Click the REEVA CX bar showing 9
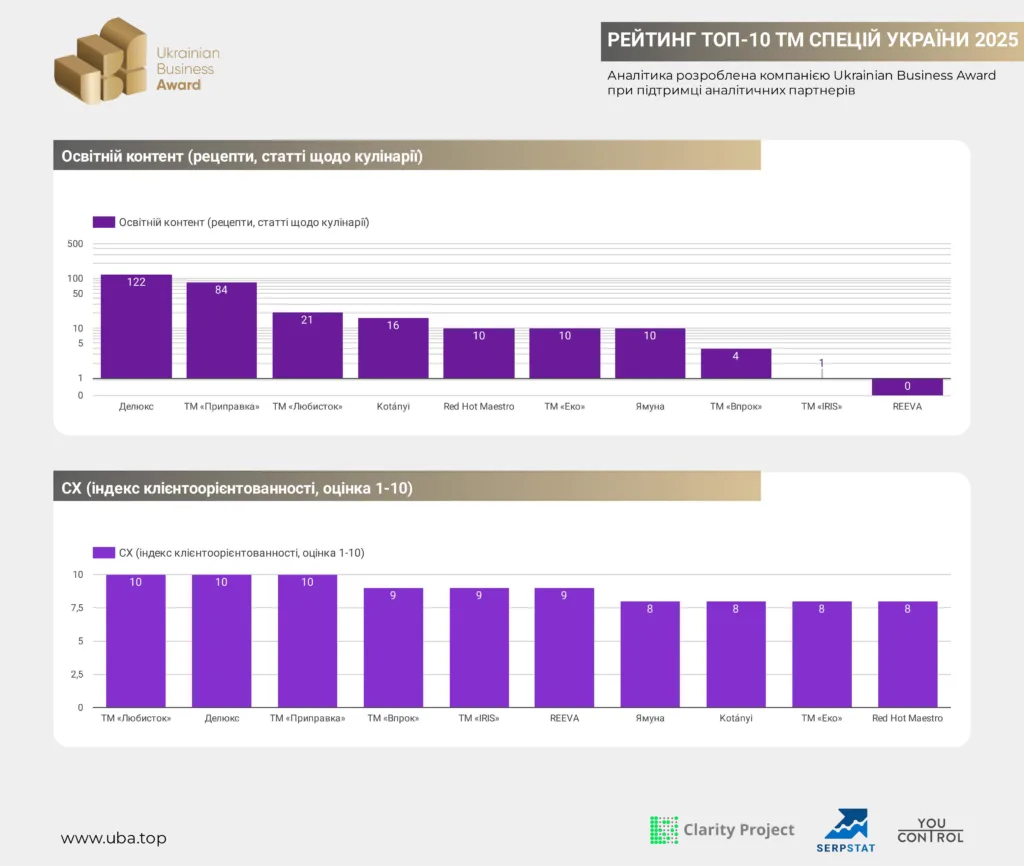 tap(564, 647)
